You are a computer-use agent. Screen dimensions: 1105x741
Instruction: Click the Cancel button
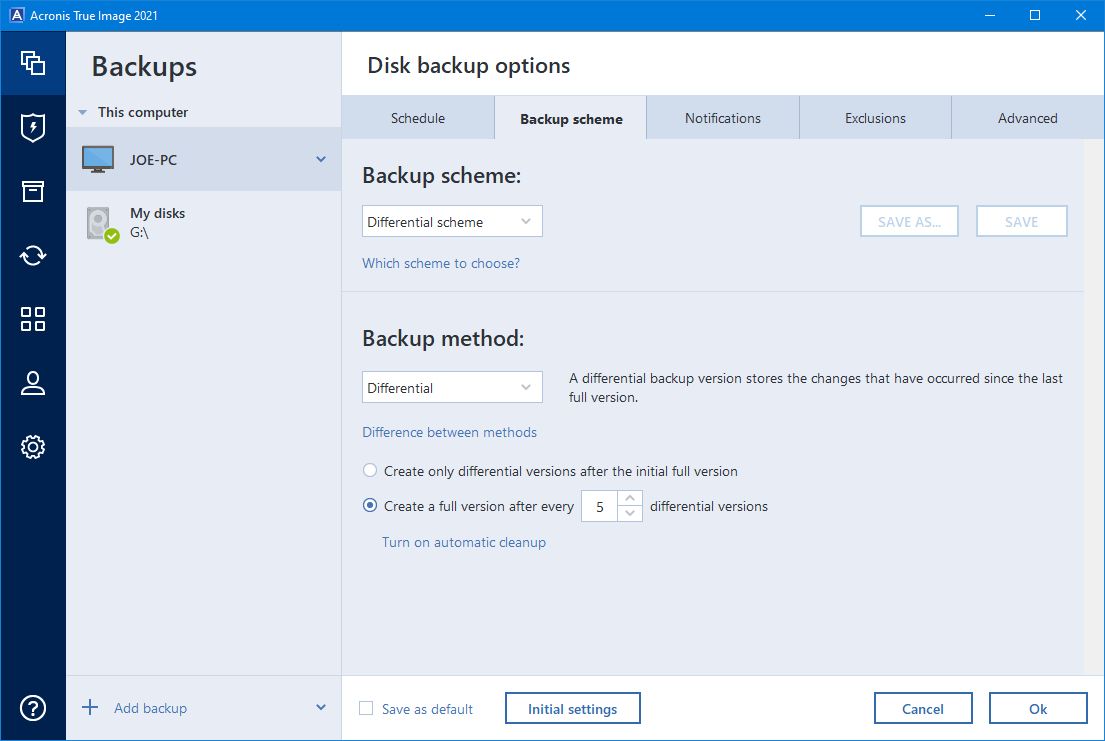pyautogui.click(x=922, y=709)
